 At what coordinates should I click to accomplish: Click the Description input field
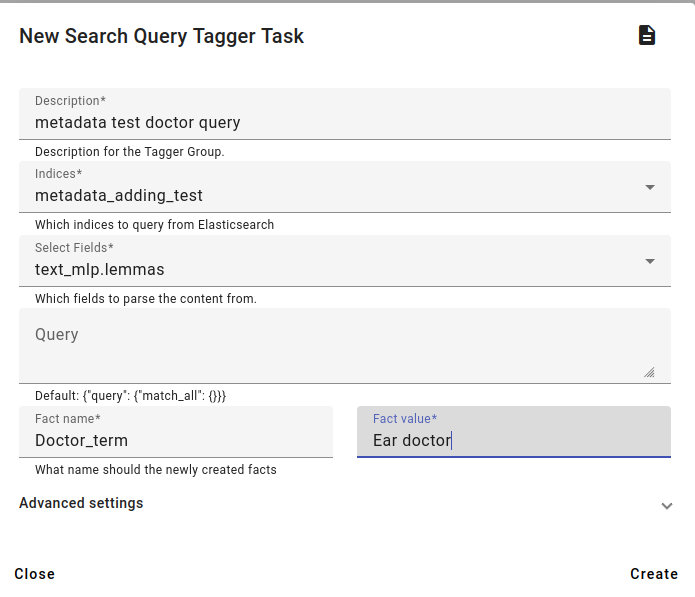coord(345,114)
